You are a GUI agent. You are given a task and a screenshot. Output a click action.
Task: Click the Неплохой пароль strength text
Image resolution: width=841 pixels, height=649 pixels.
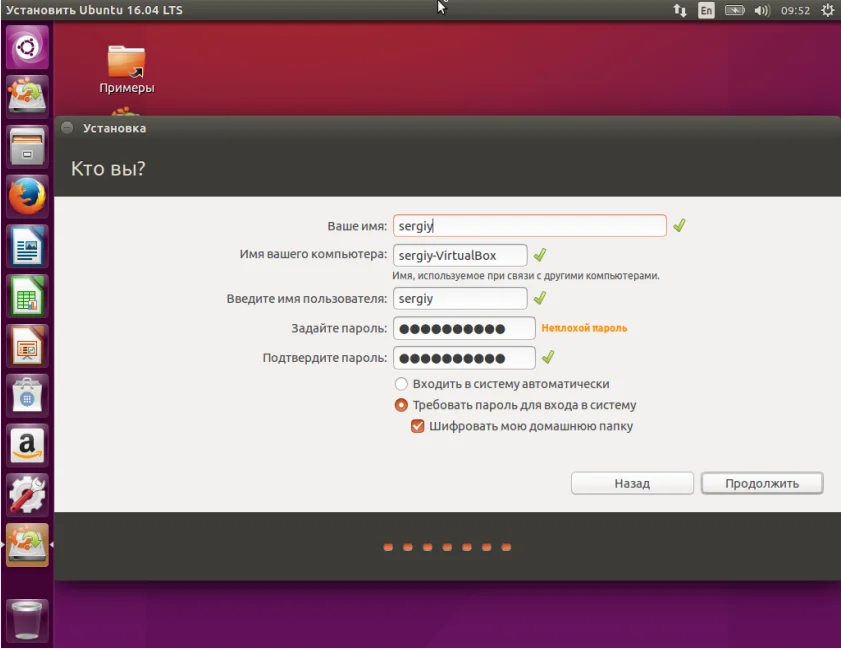click(584, 328)
